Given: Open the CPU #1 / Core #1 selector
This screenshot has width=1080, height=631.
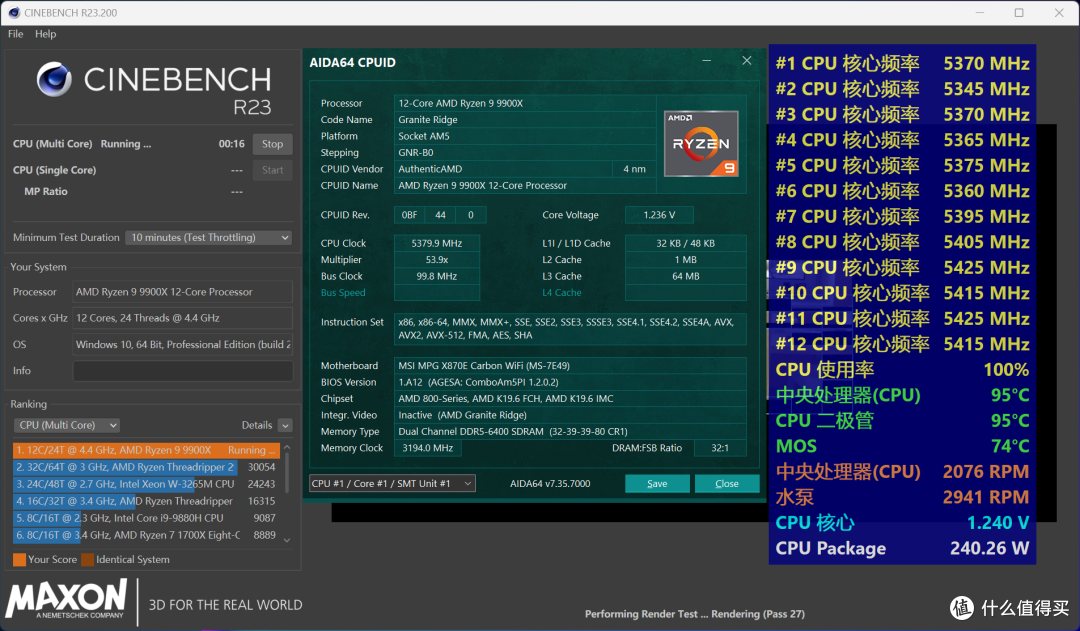Looking at the screenshot, I should tap(392, 484).
